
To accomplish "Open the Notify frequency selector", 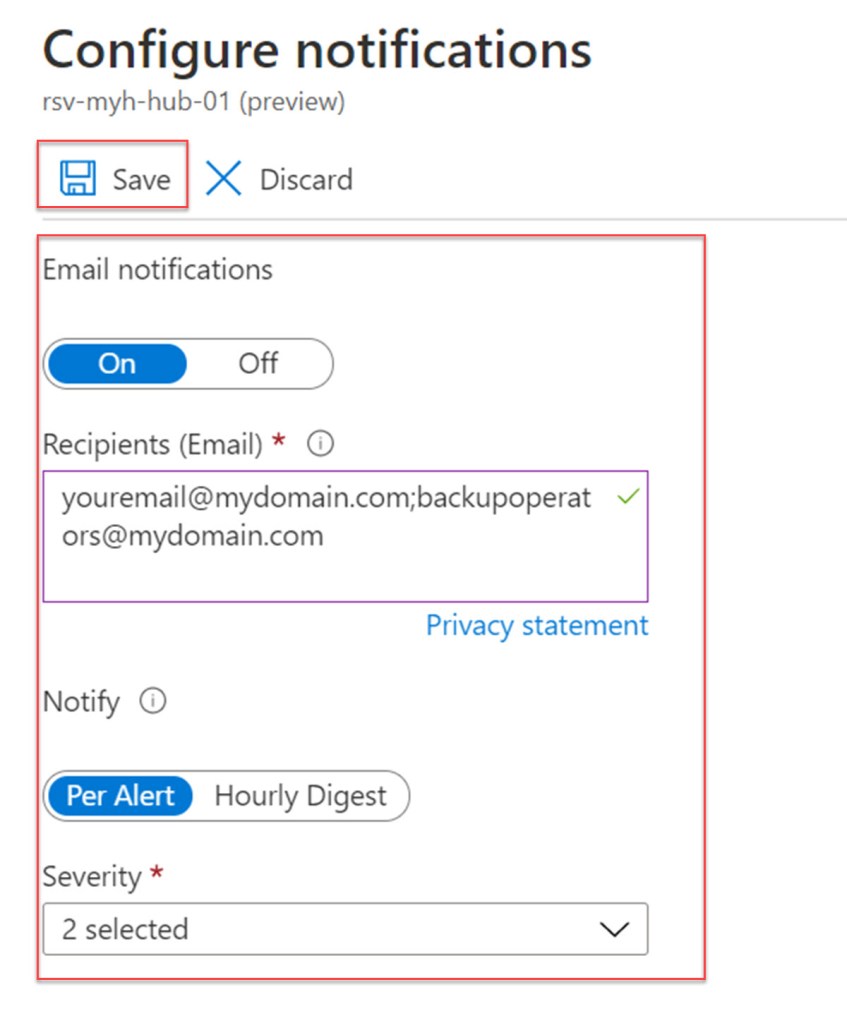I will [x=225, y=796].
